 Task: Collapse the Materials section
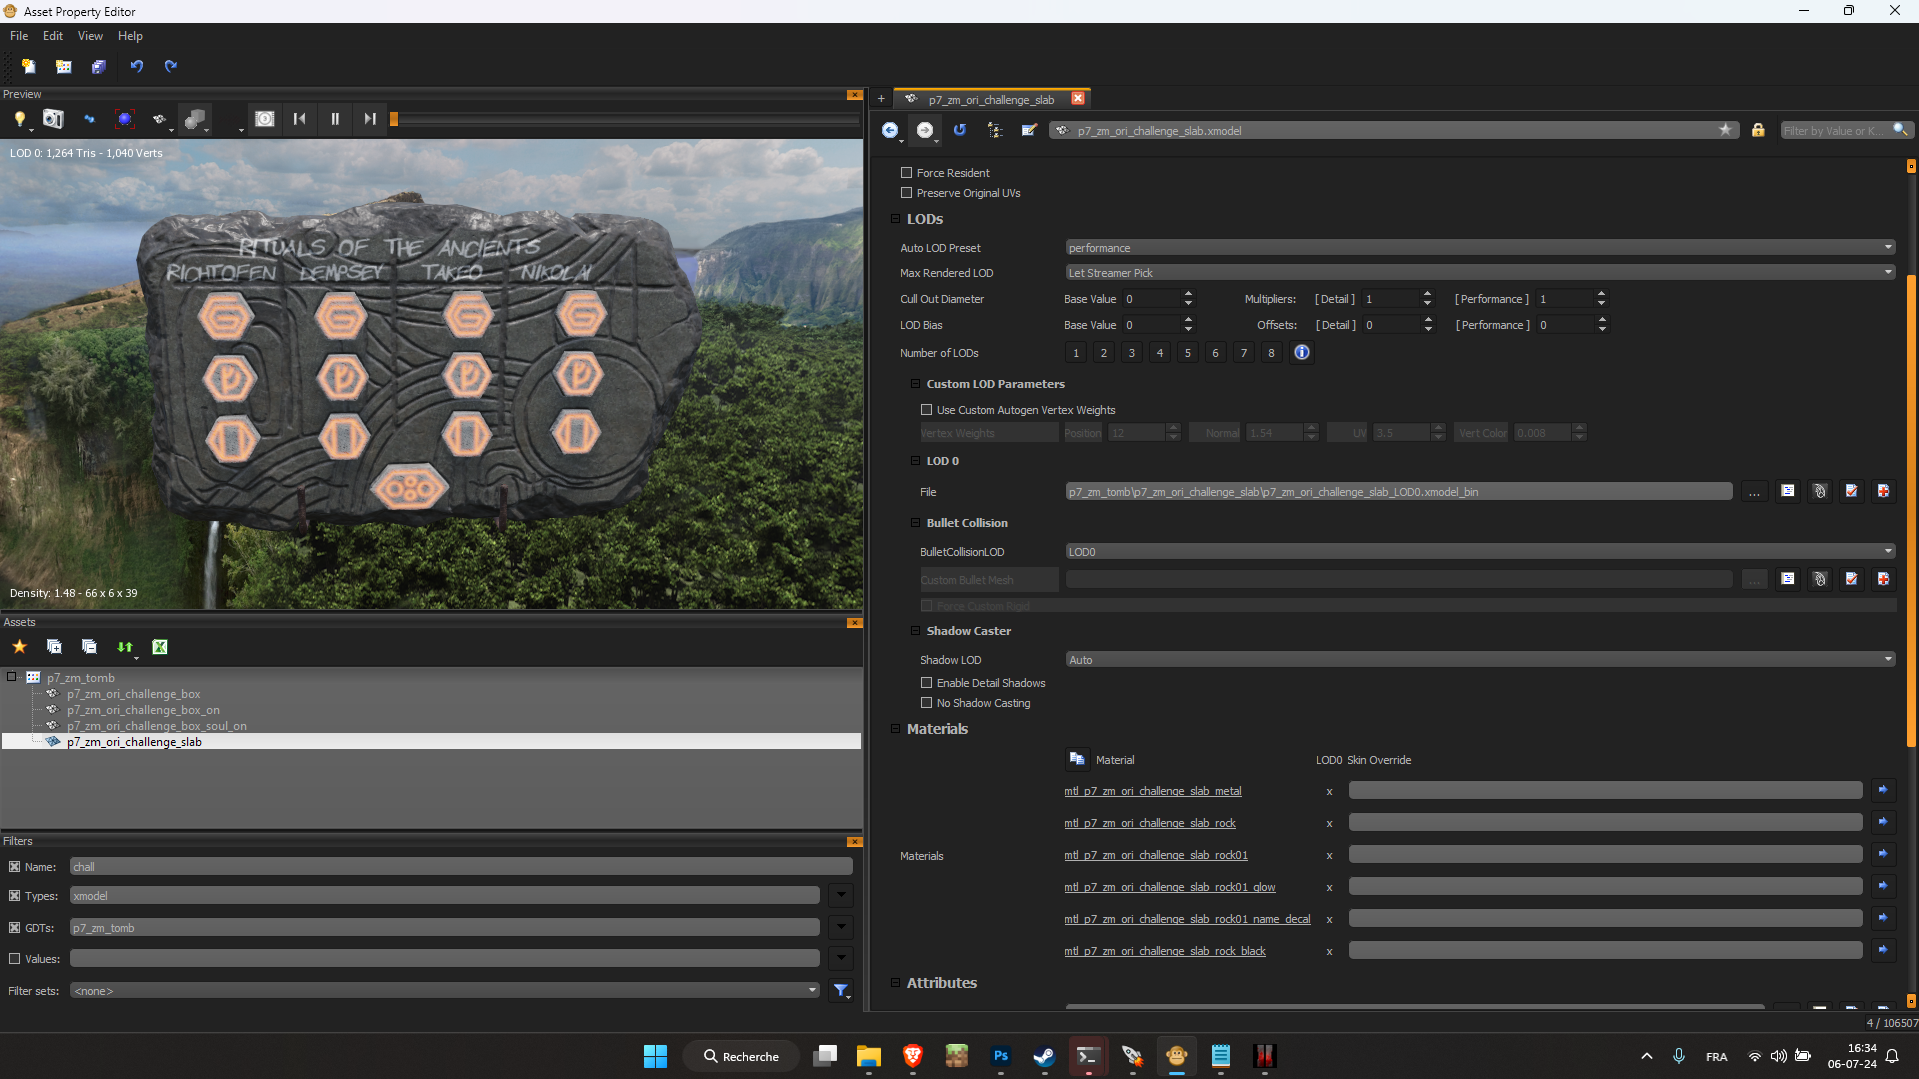895,729
